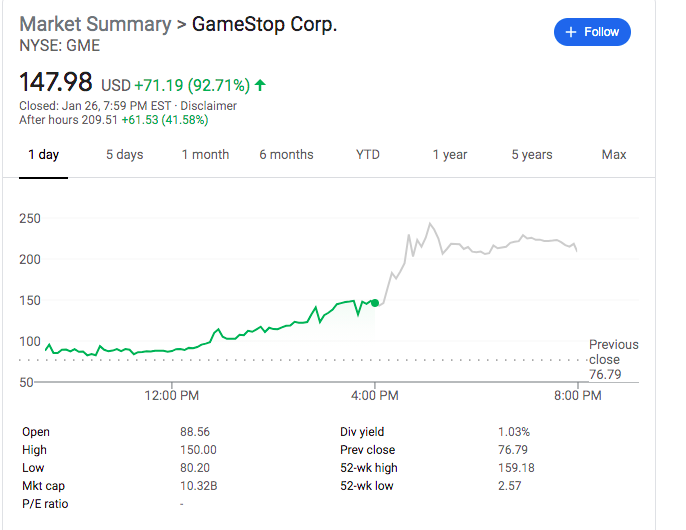686x530 pixels.
Task: Click the Previous close label on chart
Action: 613,352
